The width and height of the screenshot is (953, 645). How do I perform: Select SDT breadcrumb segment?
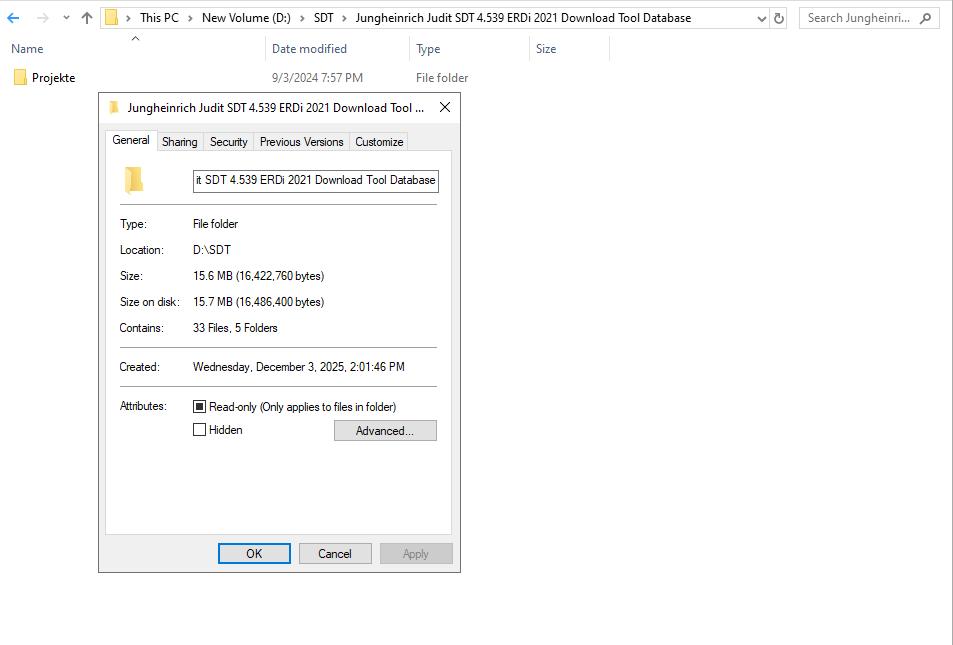click(323, 18)
